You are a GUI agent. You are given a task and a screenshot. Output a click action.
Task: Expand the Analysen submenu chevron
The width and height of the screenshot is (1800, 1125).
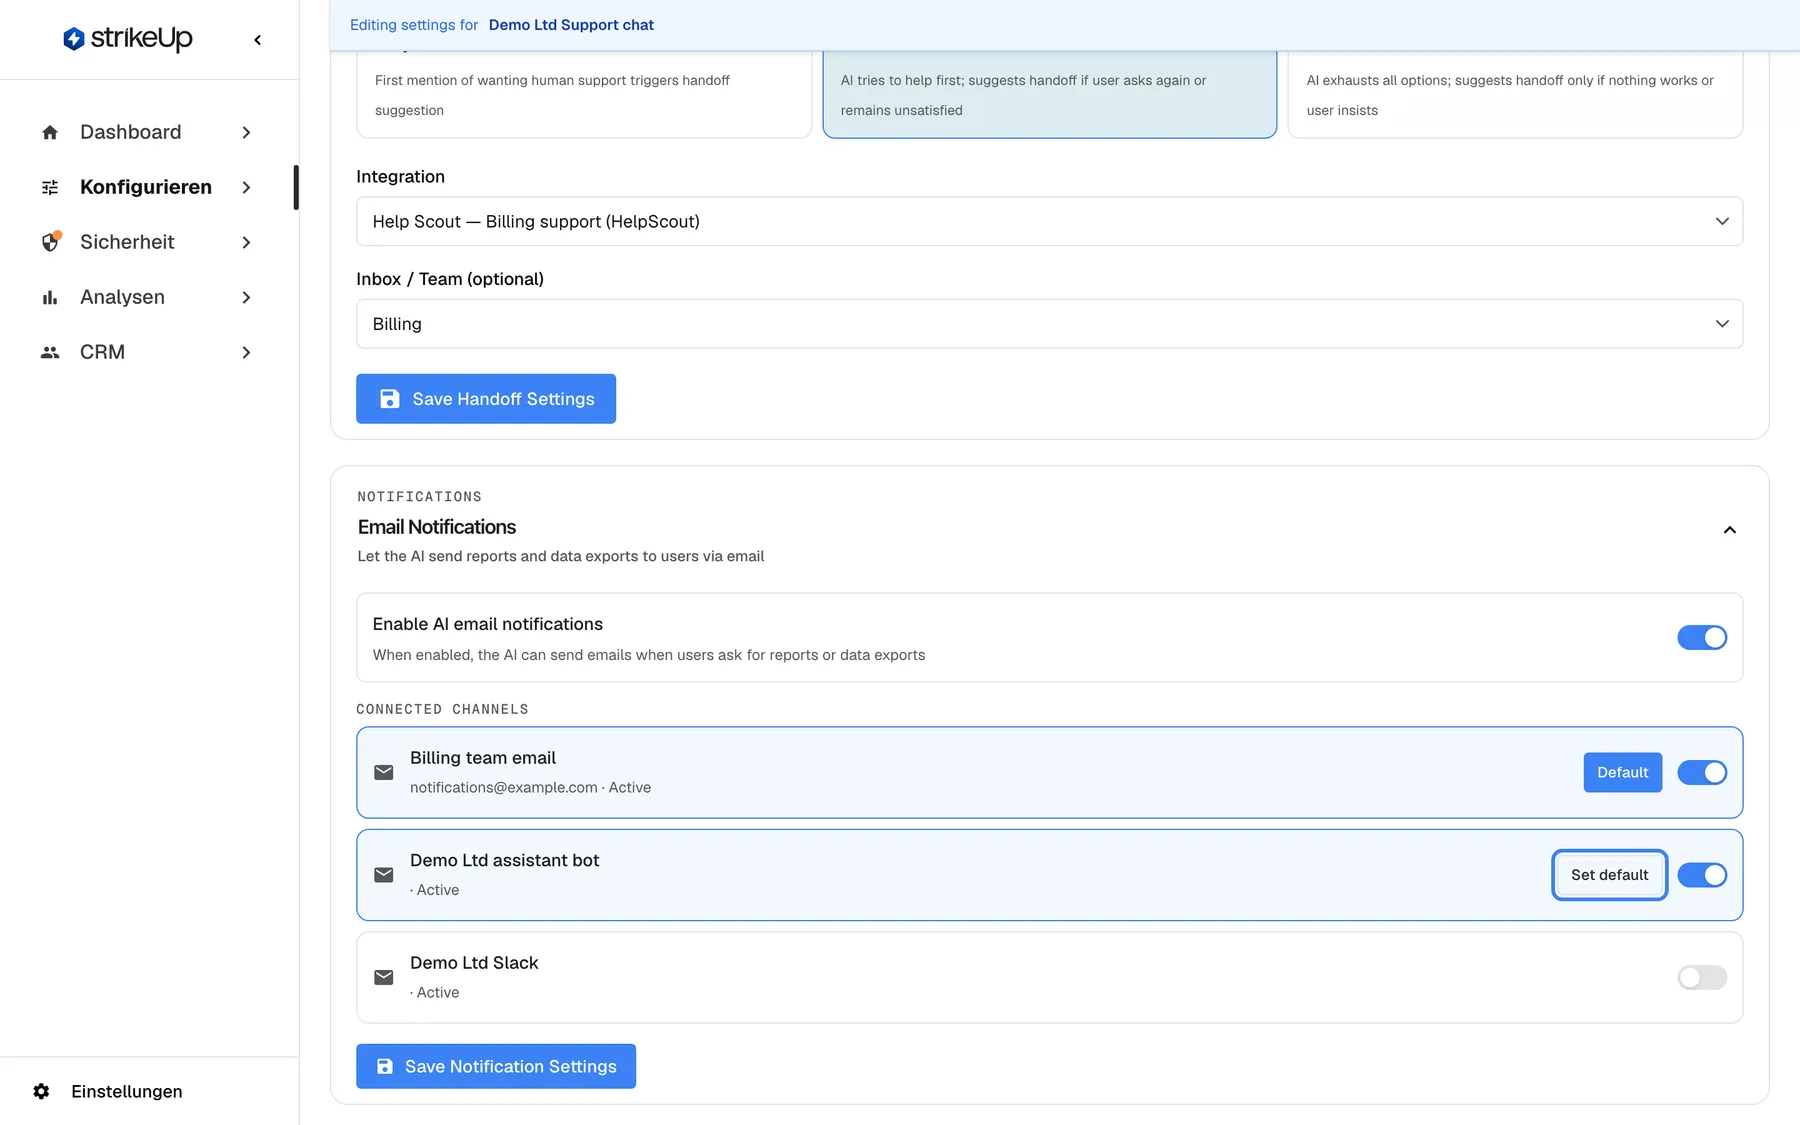pos(246,297)
